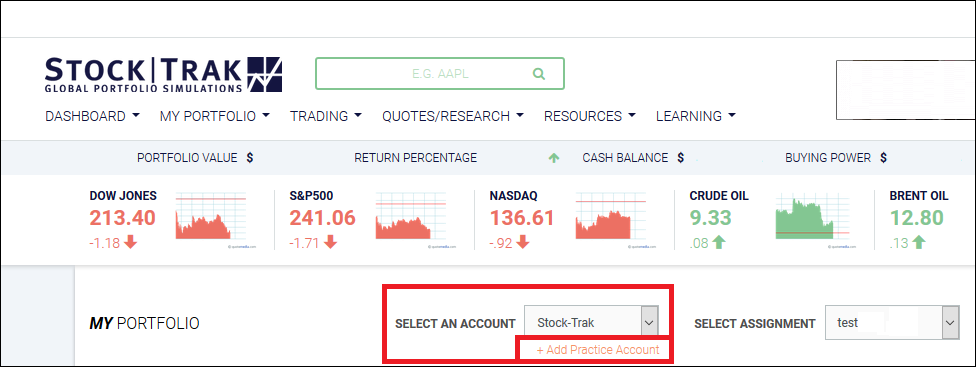
Task: Click the Crude Oil green up arrow
Action: pos(719,243)
